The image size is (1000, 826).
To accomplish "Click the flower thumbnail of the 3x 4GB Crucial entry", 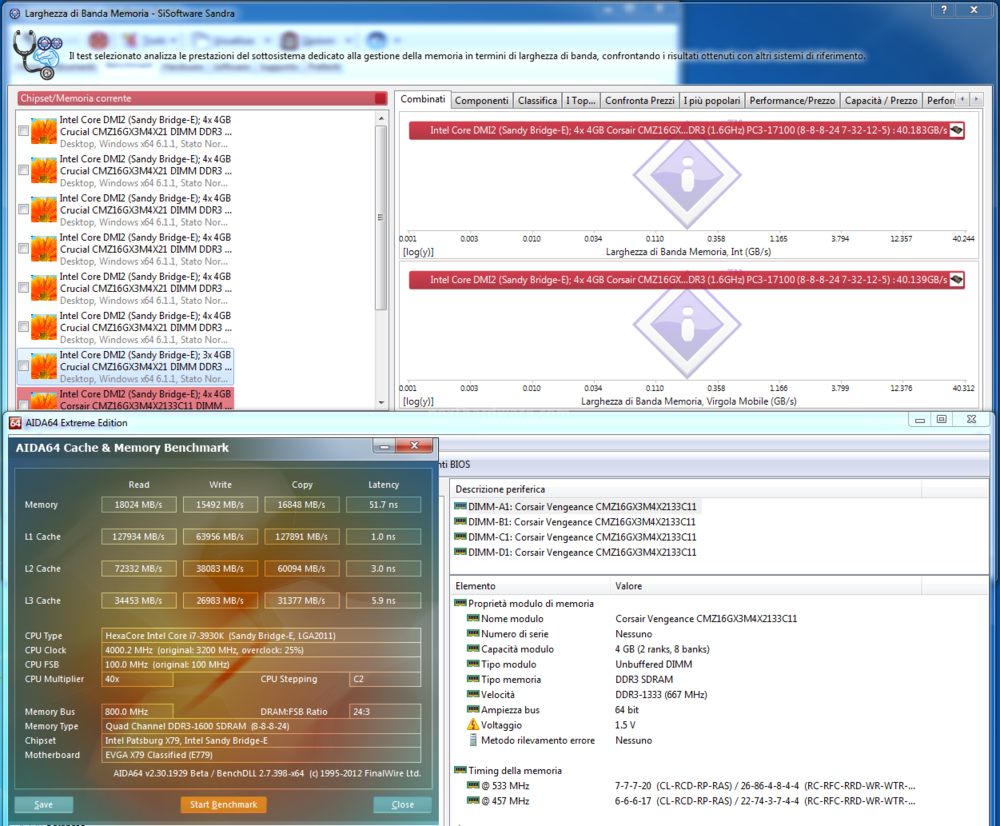I will tap(44, 367).
